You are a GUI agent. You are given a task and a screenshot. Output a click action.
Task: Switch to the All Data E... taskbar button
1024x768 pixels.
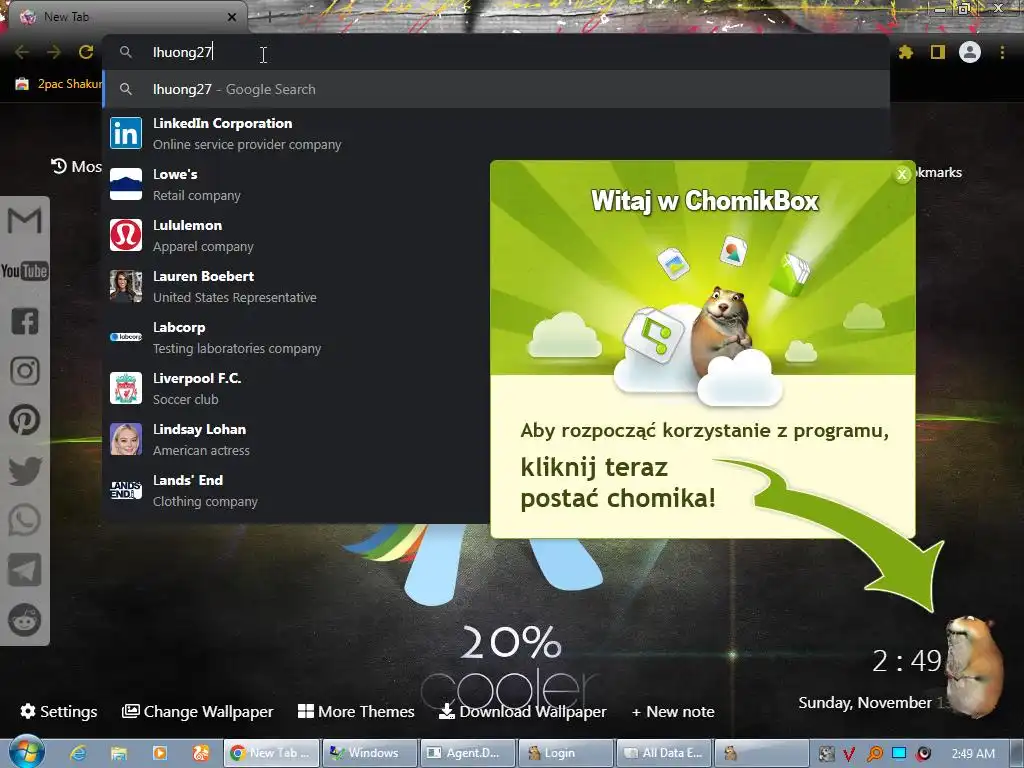tap(664, 753)
